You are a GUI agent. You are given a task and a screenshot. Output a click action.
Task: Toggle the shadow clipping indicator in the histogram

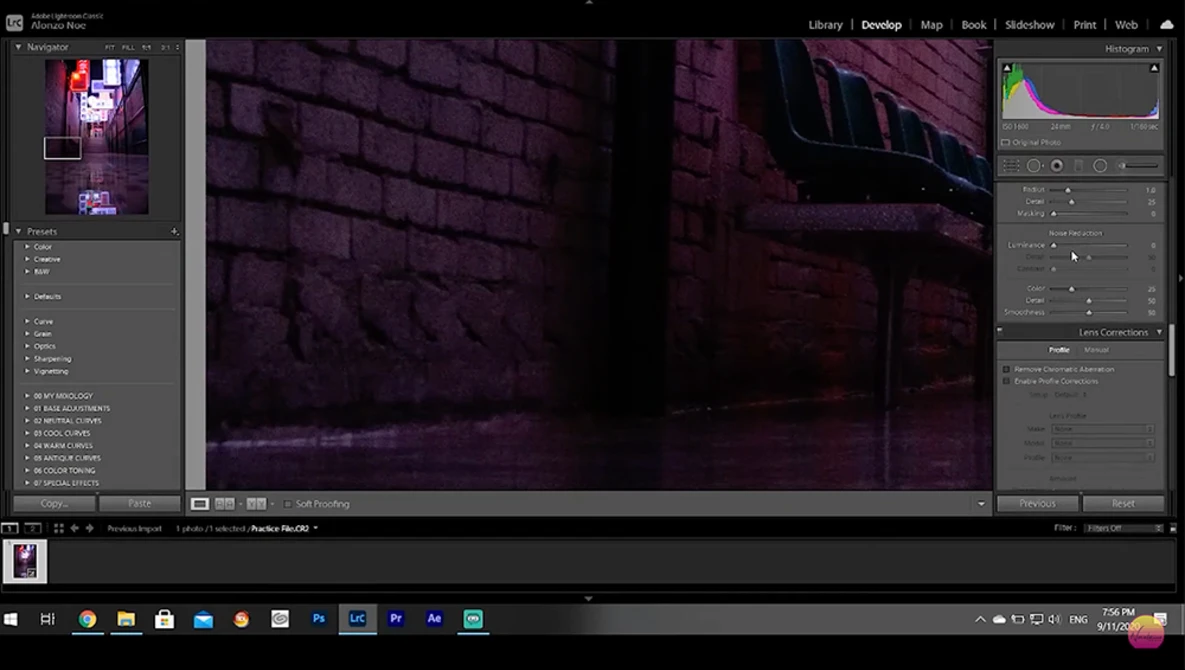click(x=1007, y=68)
